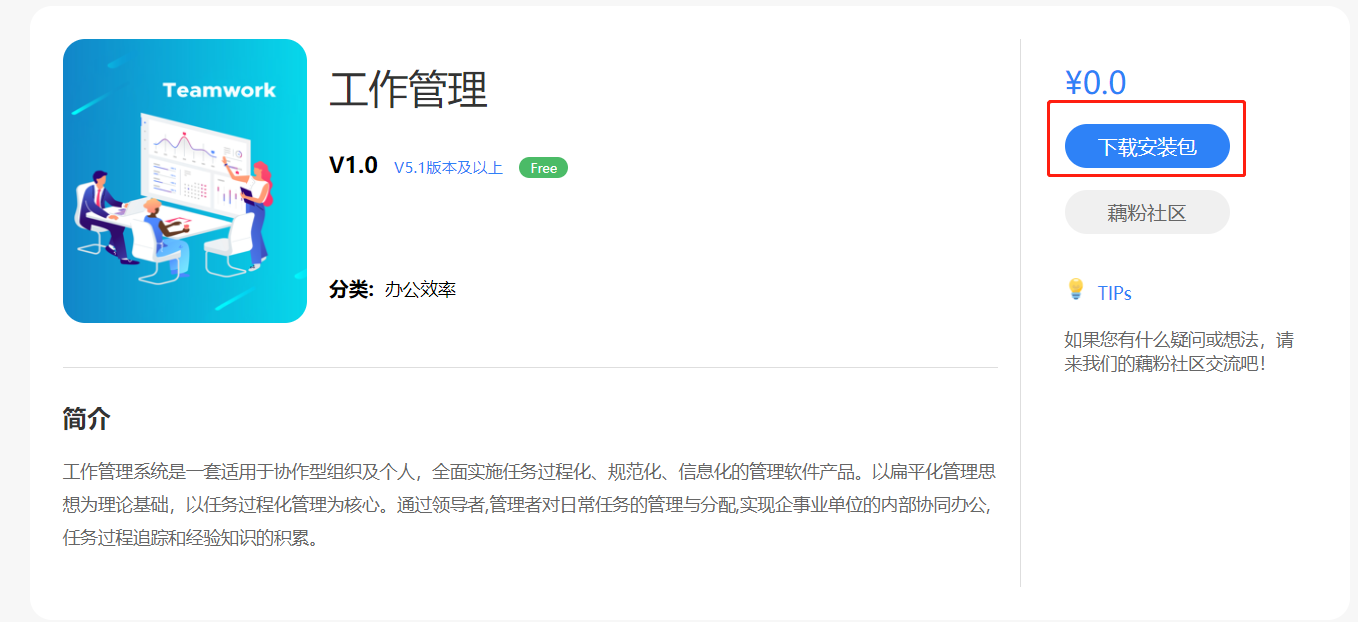This screenshot has height=622, width=1358.
Task: Click the Teamwork caption inside app image
Action: click(219, 90)
